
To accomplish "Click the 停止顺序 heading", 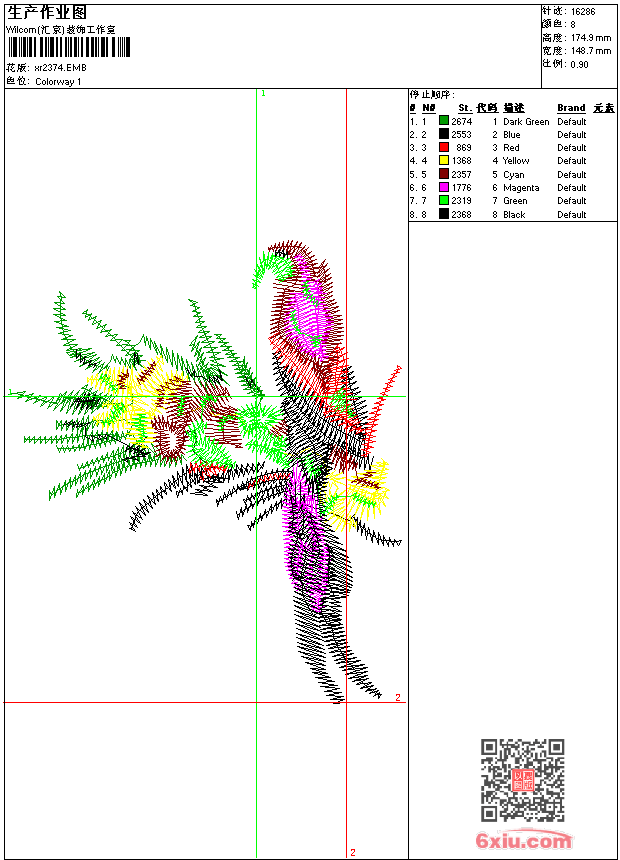I will (x=432, y=95).
